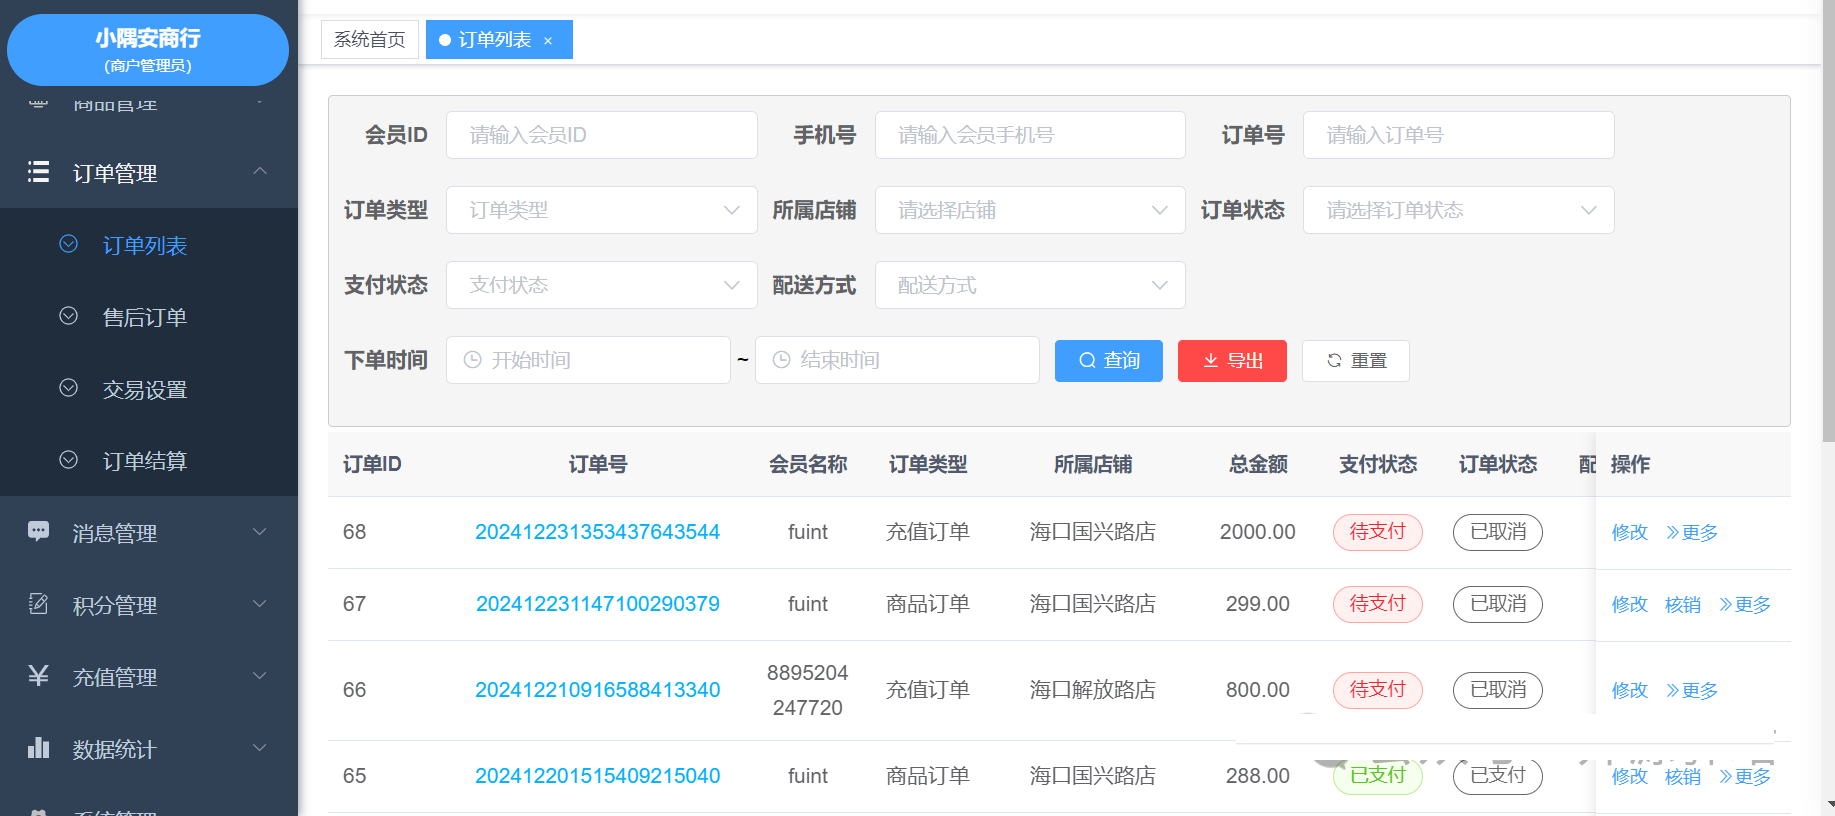Close the 订单列表 tab with the x icon
The width and height of the screenshot is (1835, 816).
click(x=548, y=41)
